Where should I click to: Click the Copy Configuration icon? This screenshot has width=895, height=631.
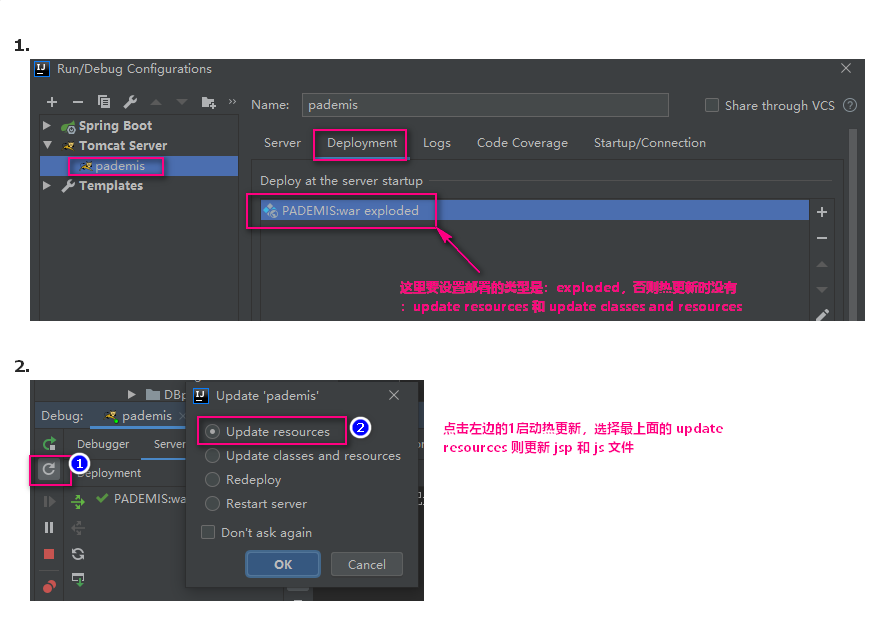coord(104,102)
